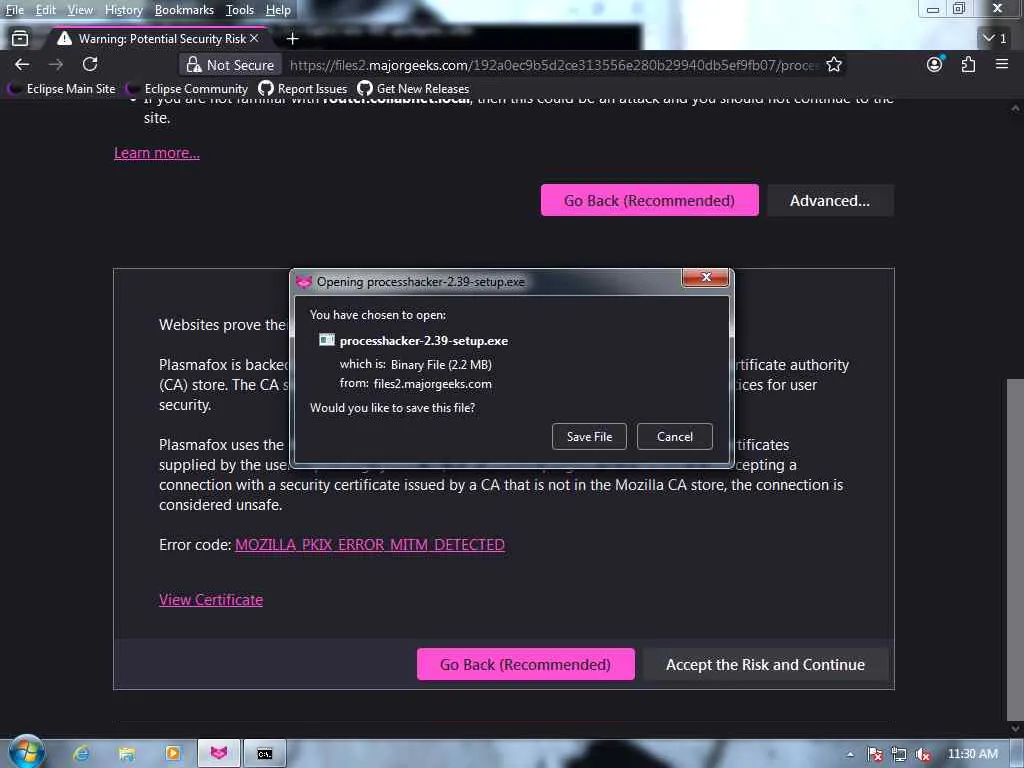Click Save File in the download dialog
The width and height of the screenshot is (1024, 768).
tap(589, 436)
